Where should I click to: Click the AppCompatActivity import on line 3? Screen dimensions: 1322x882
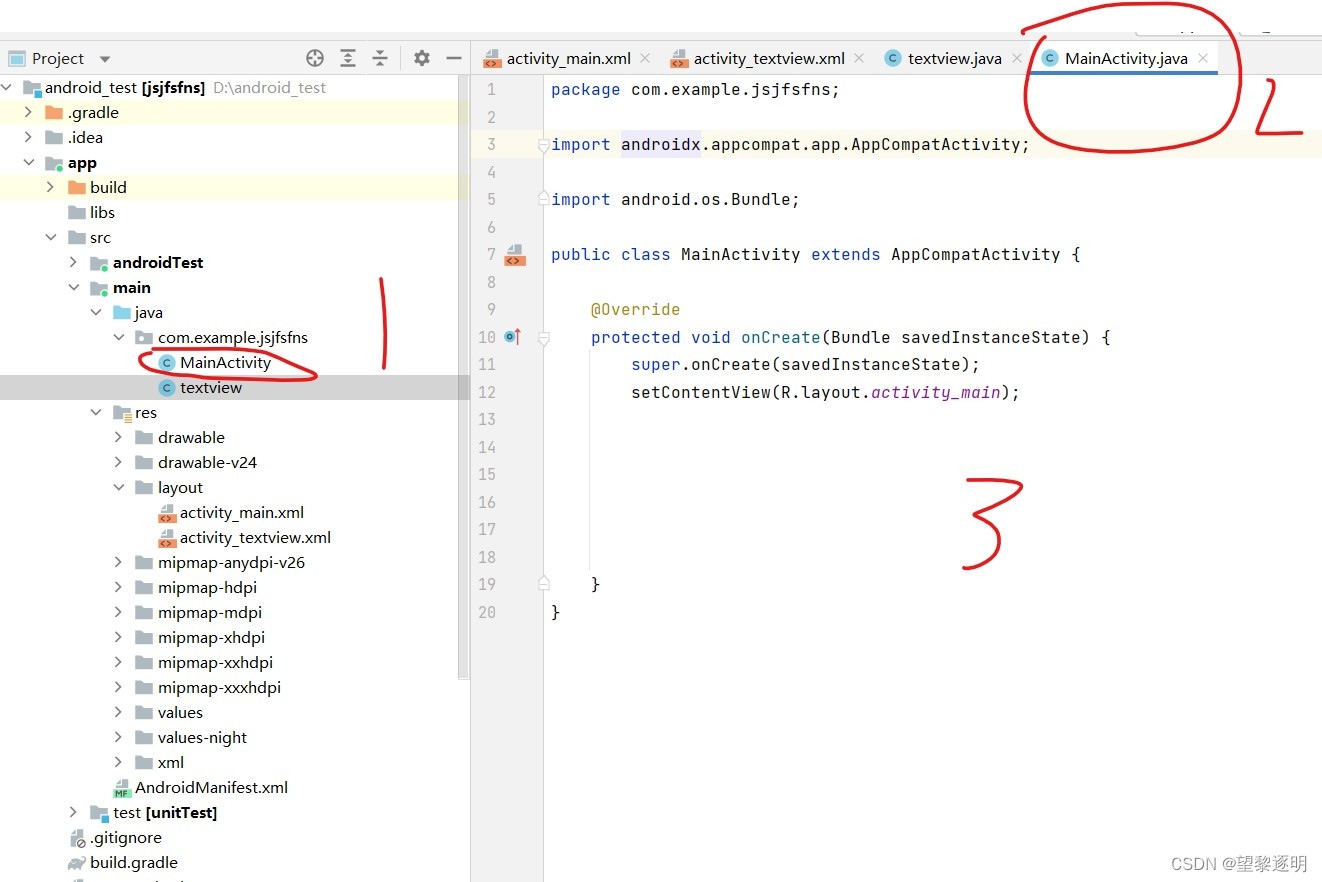coord(936,145)
